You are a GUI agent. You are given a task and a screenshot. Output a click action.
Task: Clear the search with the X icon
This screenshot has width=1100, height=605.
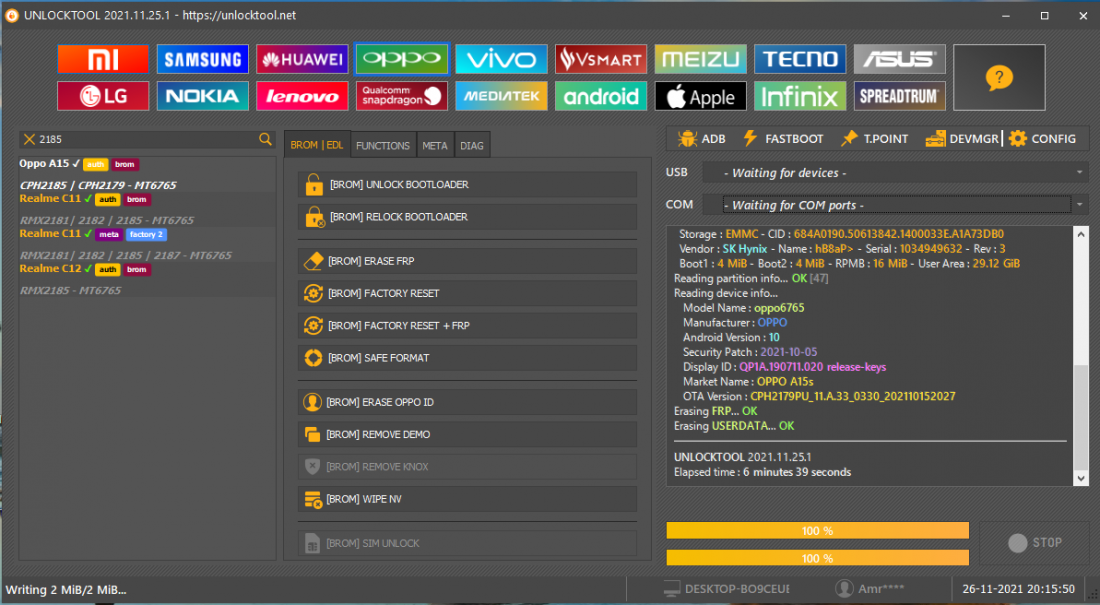29,139
